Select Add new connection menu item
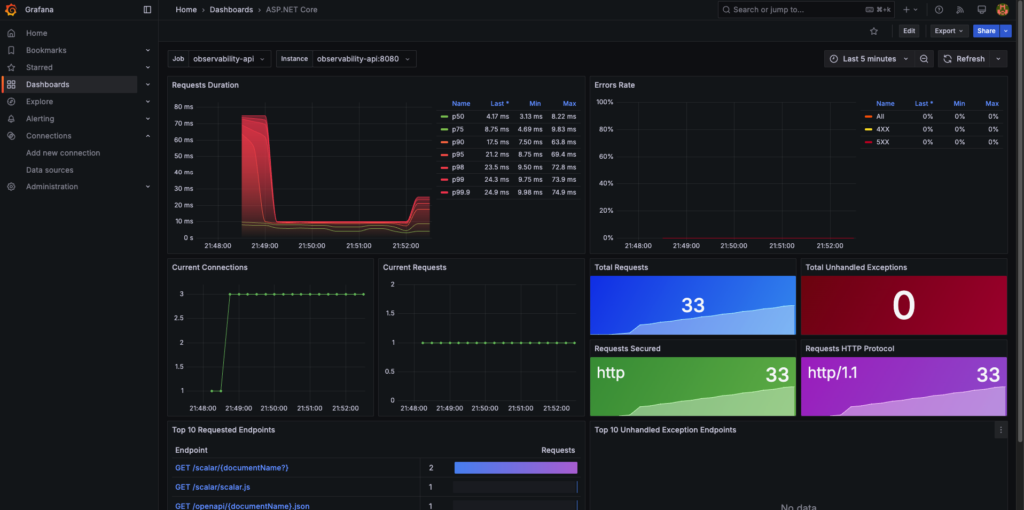1024x510 pixels. (x=63, y=153)
